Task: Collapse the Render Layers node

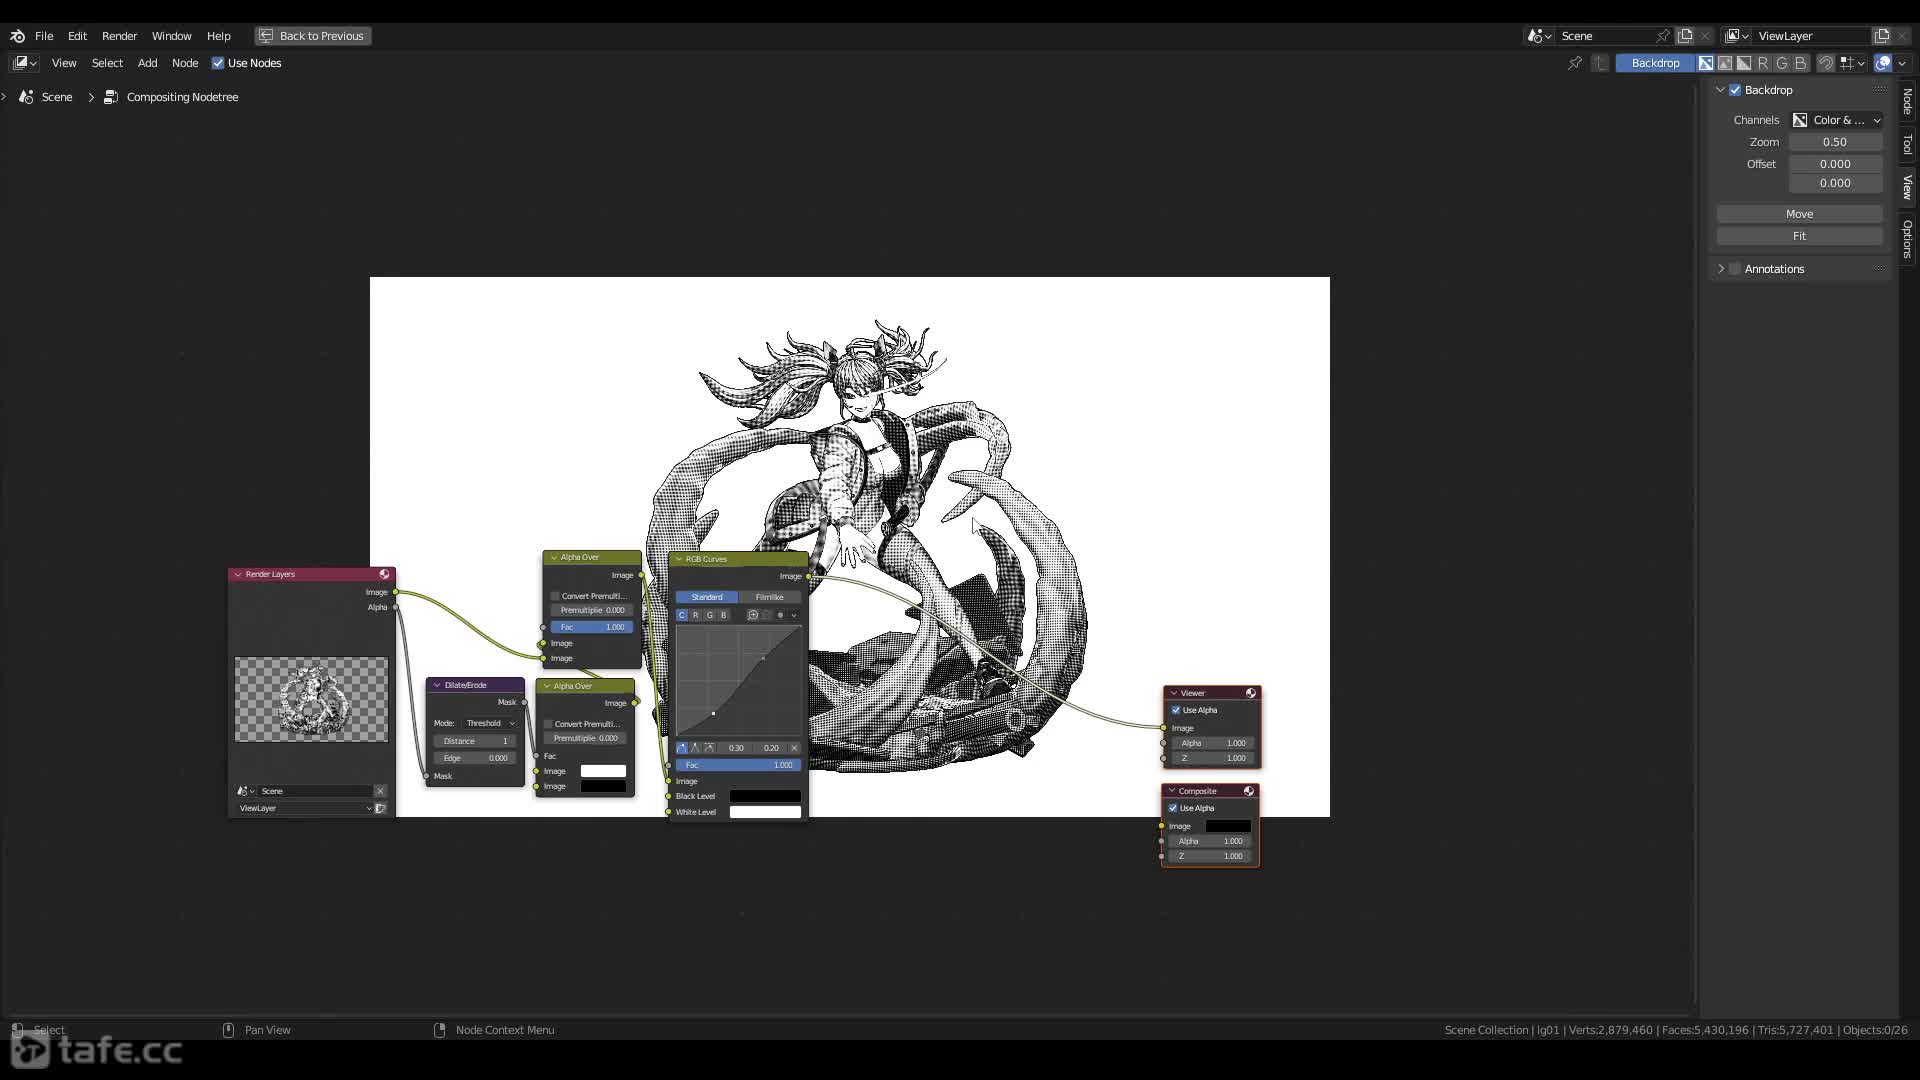Action: pyautogui.click(x=238, y=574)
